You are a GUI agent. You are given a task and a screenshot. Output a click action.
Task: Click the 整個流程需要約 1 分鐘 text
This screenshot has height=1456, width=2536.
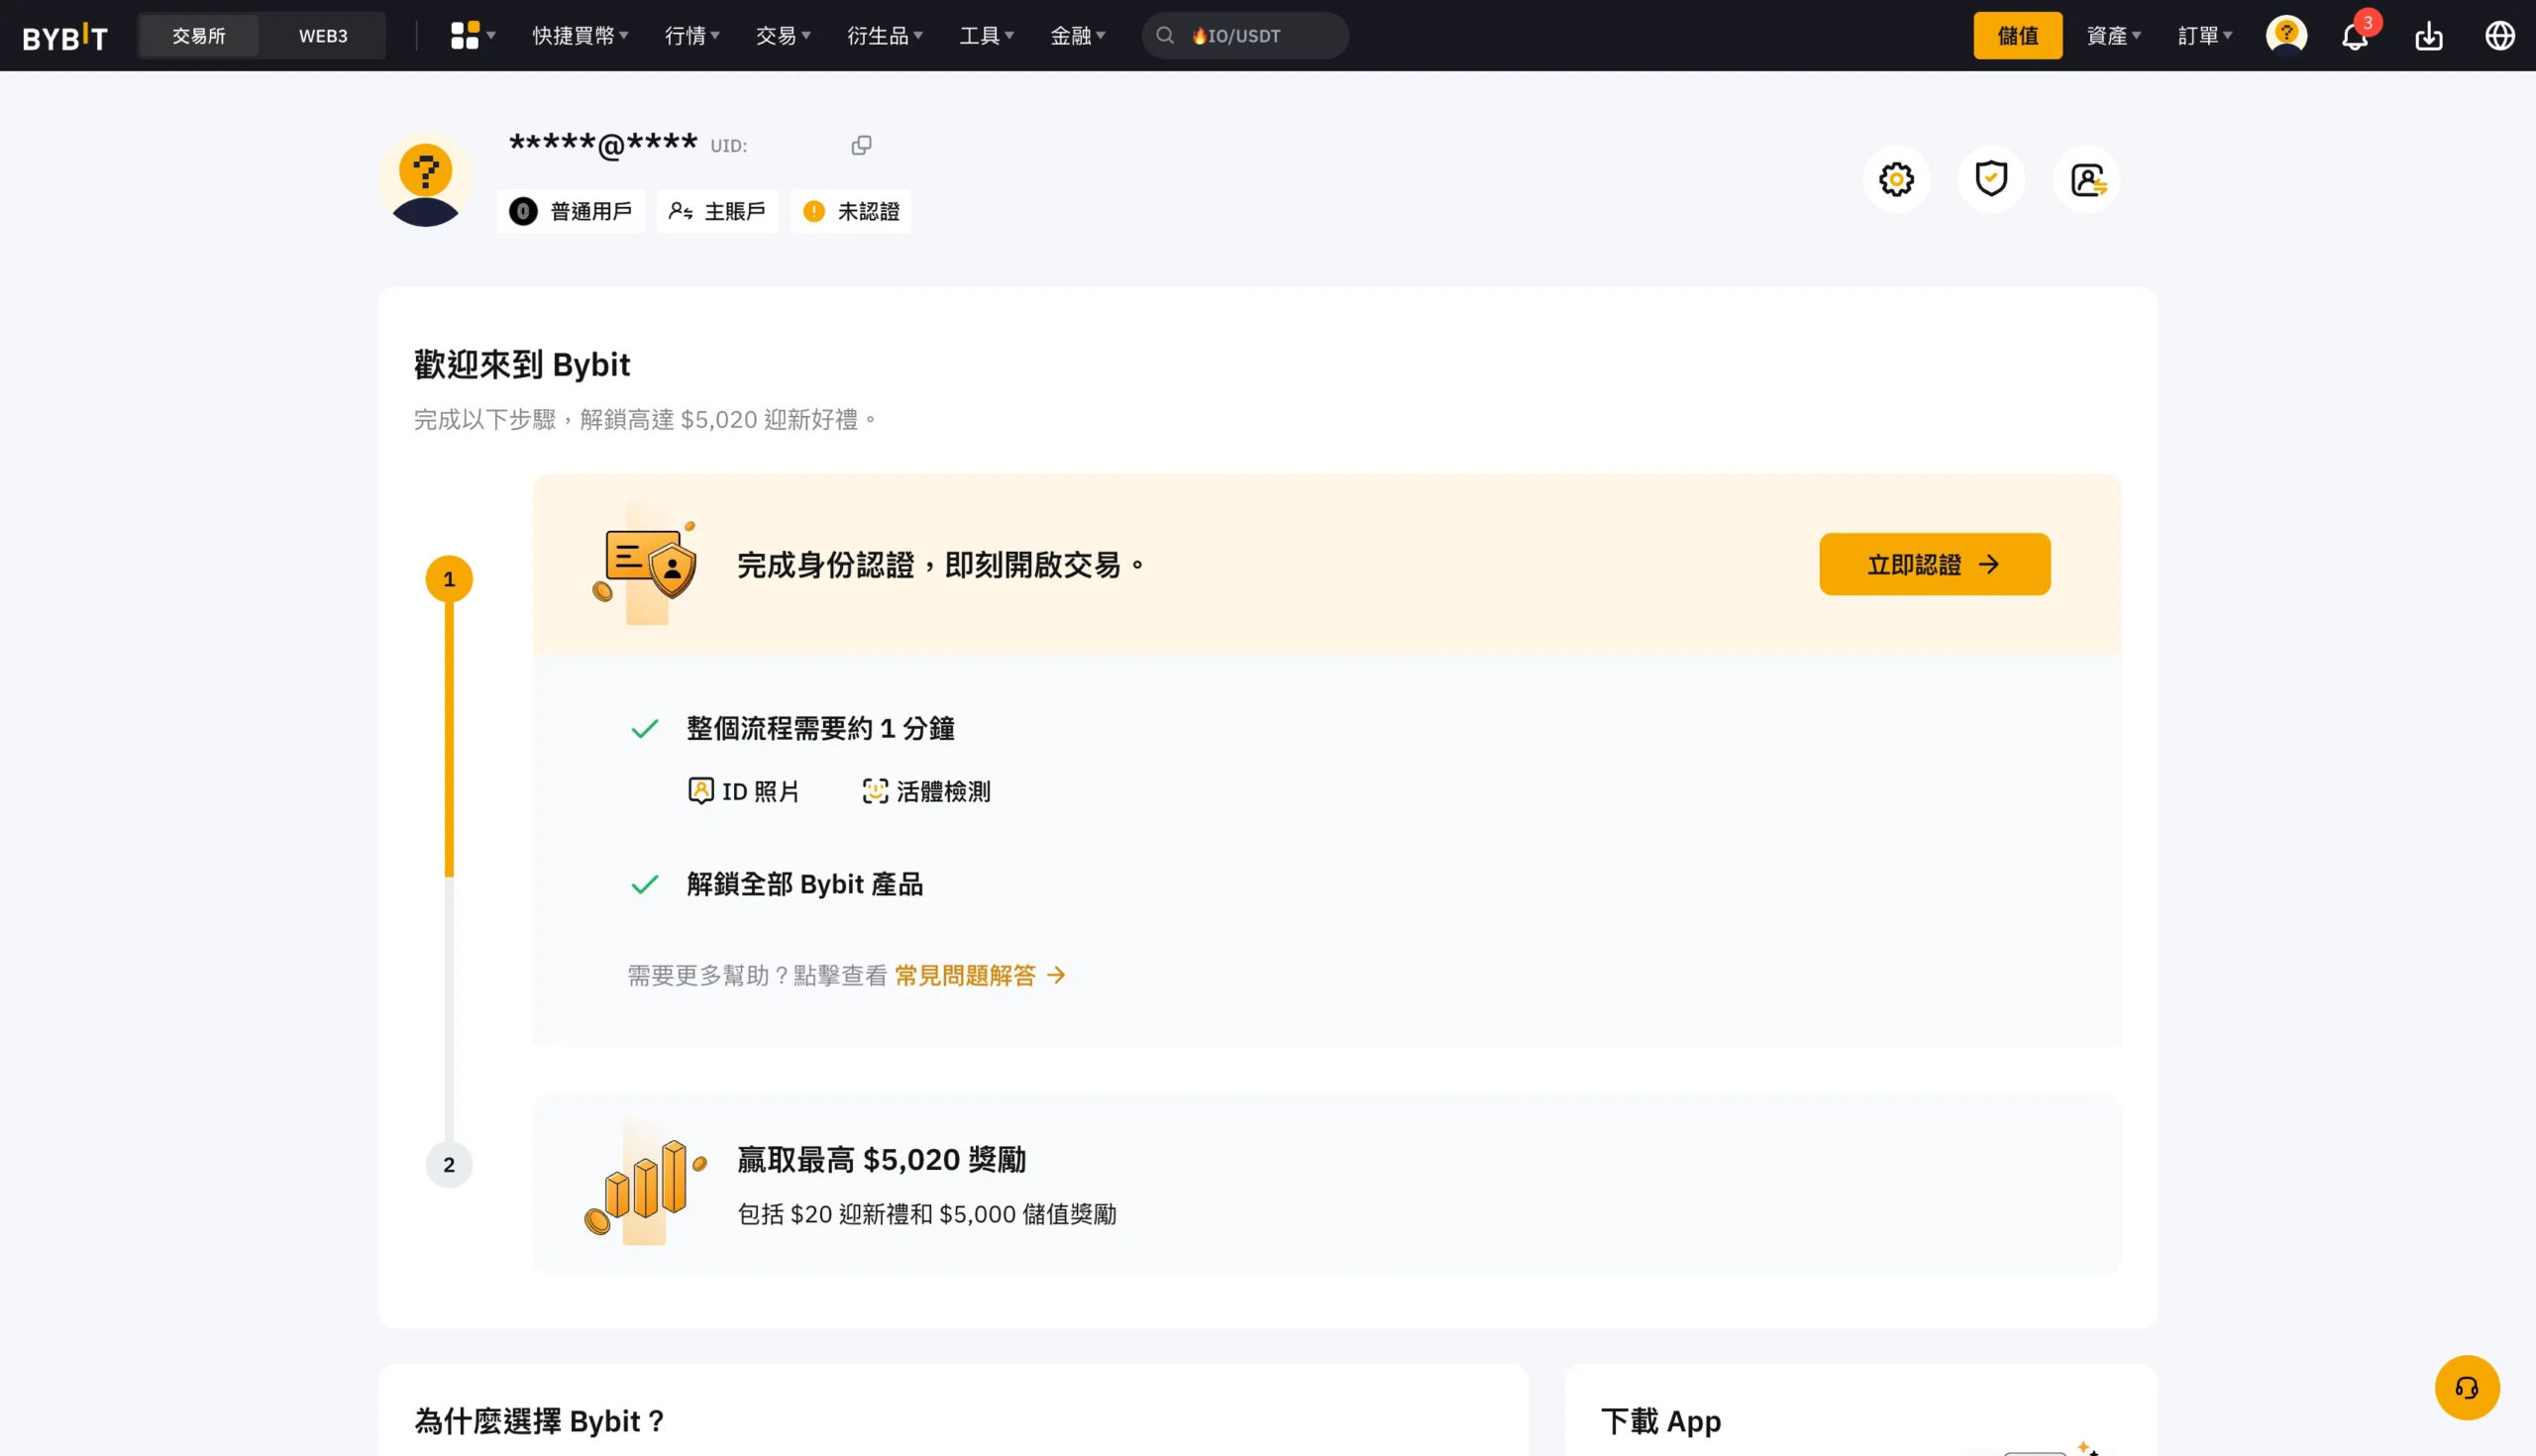click(x=820, y=729)
